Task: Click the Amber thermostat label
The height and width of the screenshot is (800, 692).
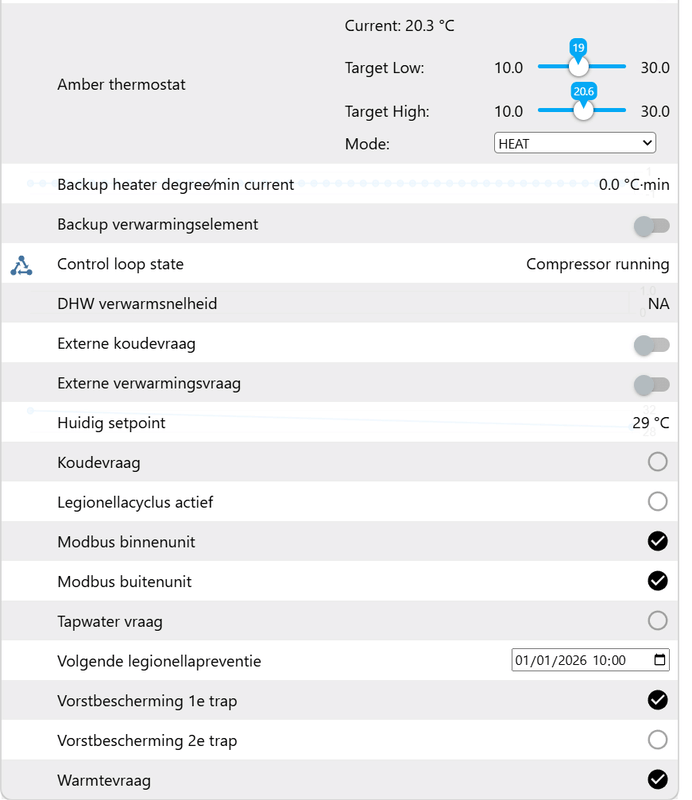Action: pos(122,84)
